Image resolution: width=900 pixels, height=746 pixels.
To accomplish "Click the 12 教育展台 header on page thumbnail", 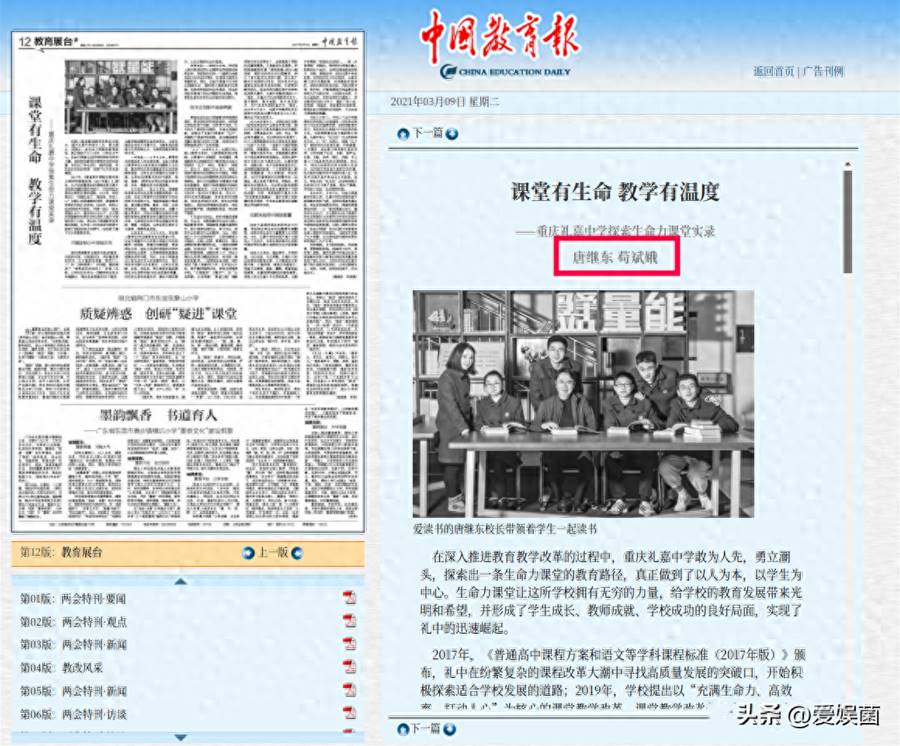I will pyautogui.click(x=48, y=41).
